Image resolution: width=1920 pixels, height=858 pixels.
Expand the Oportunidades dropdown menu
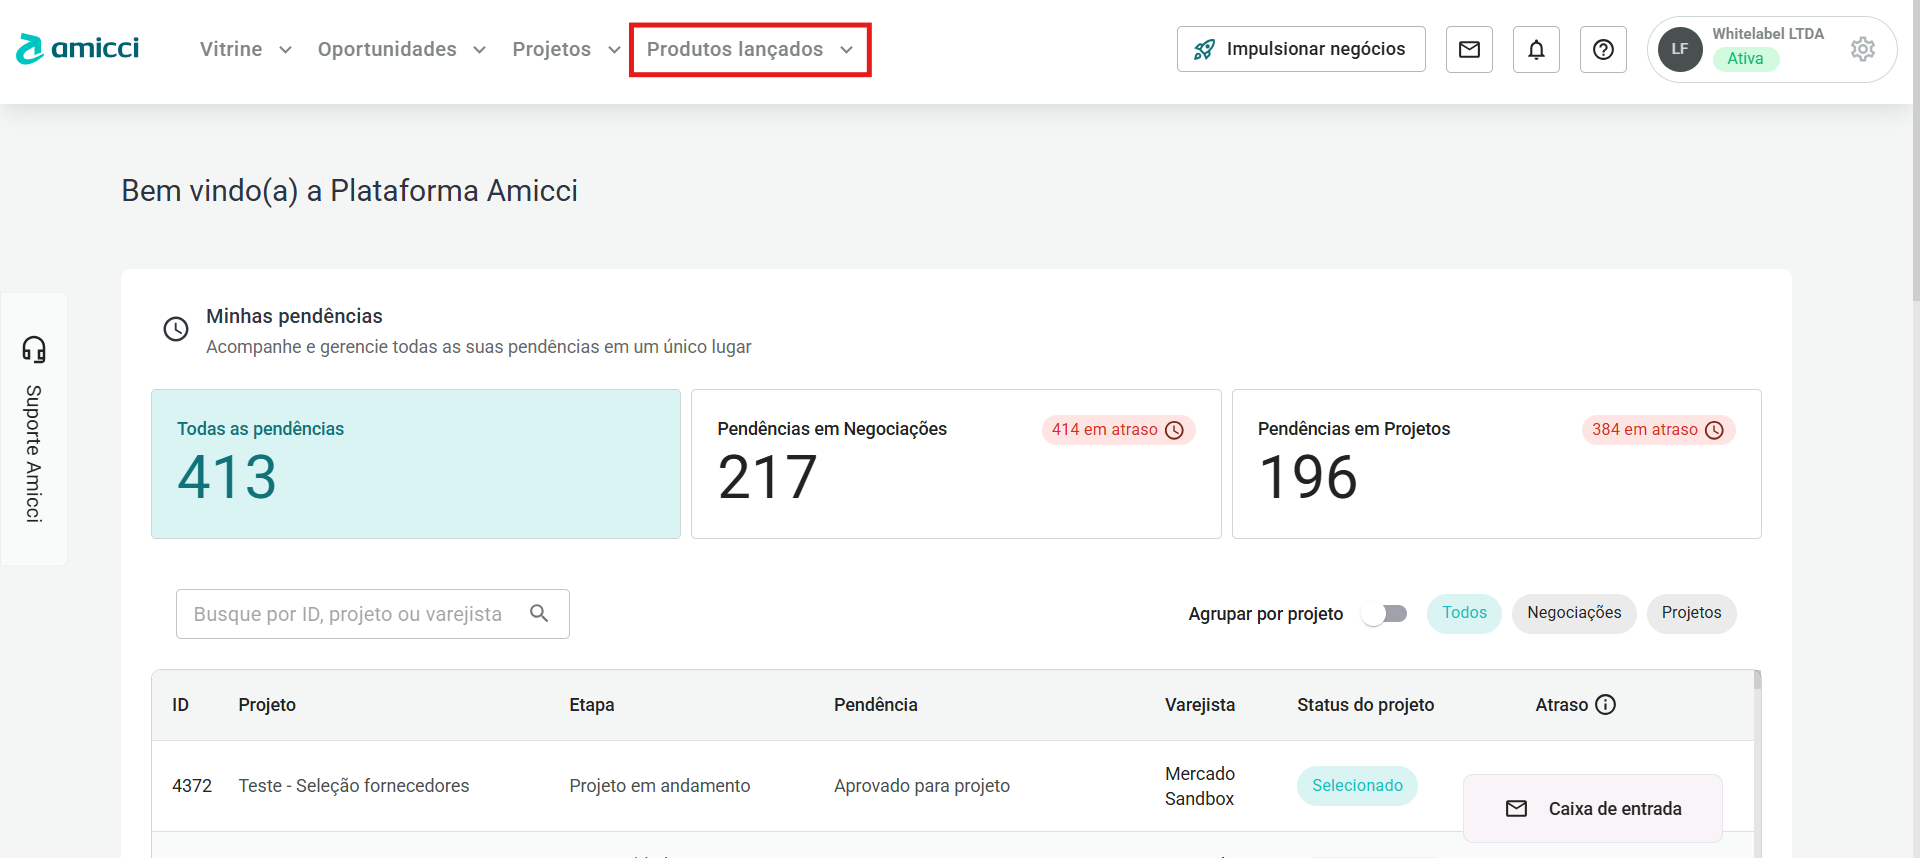(401, 49)
